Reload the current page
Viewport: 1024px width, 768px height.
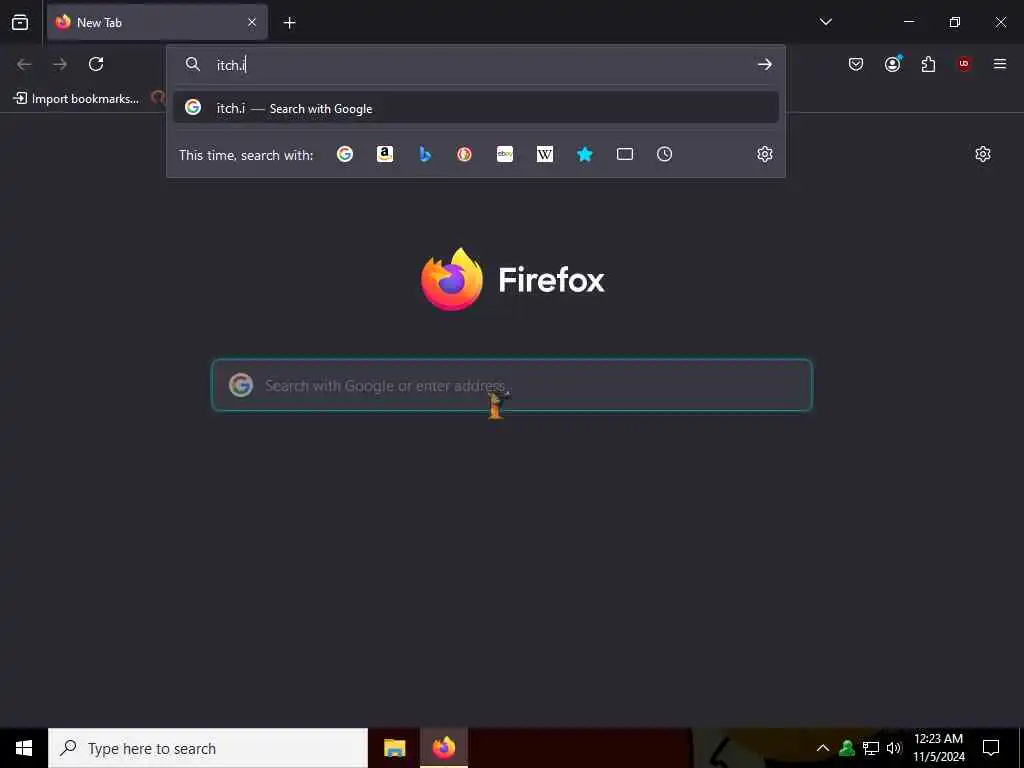pyautogui.click(x=96, y=64)
